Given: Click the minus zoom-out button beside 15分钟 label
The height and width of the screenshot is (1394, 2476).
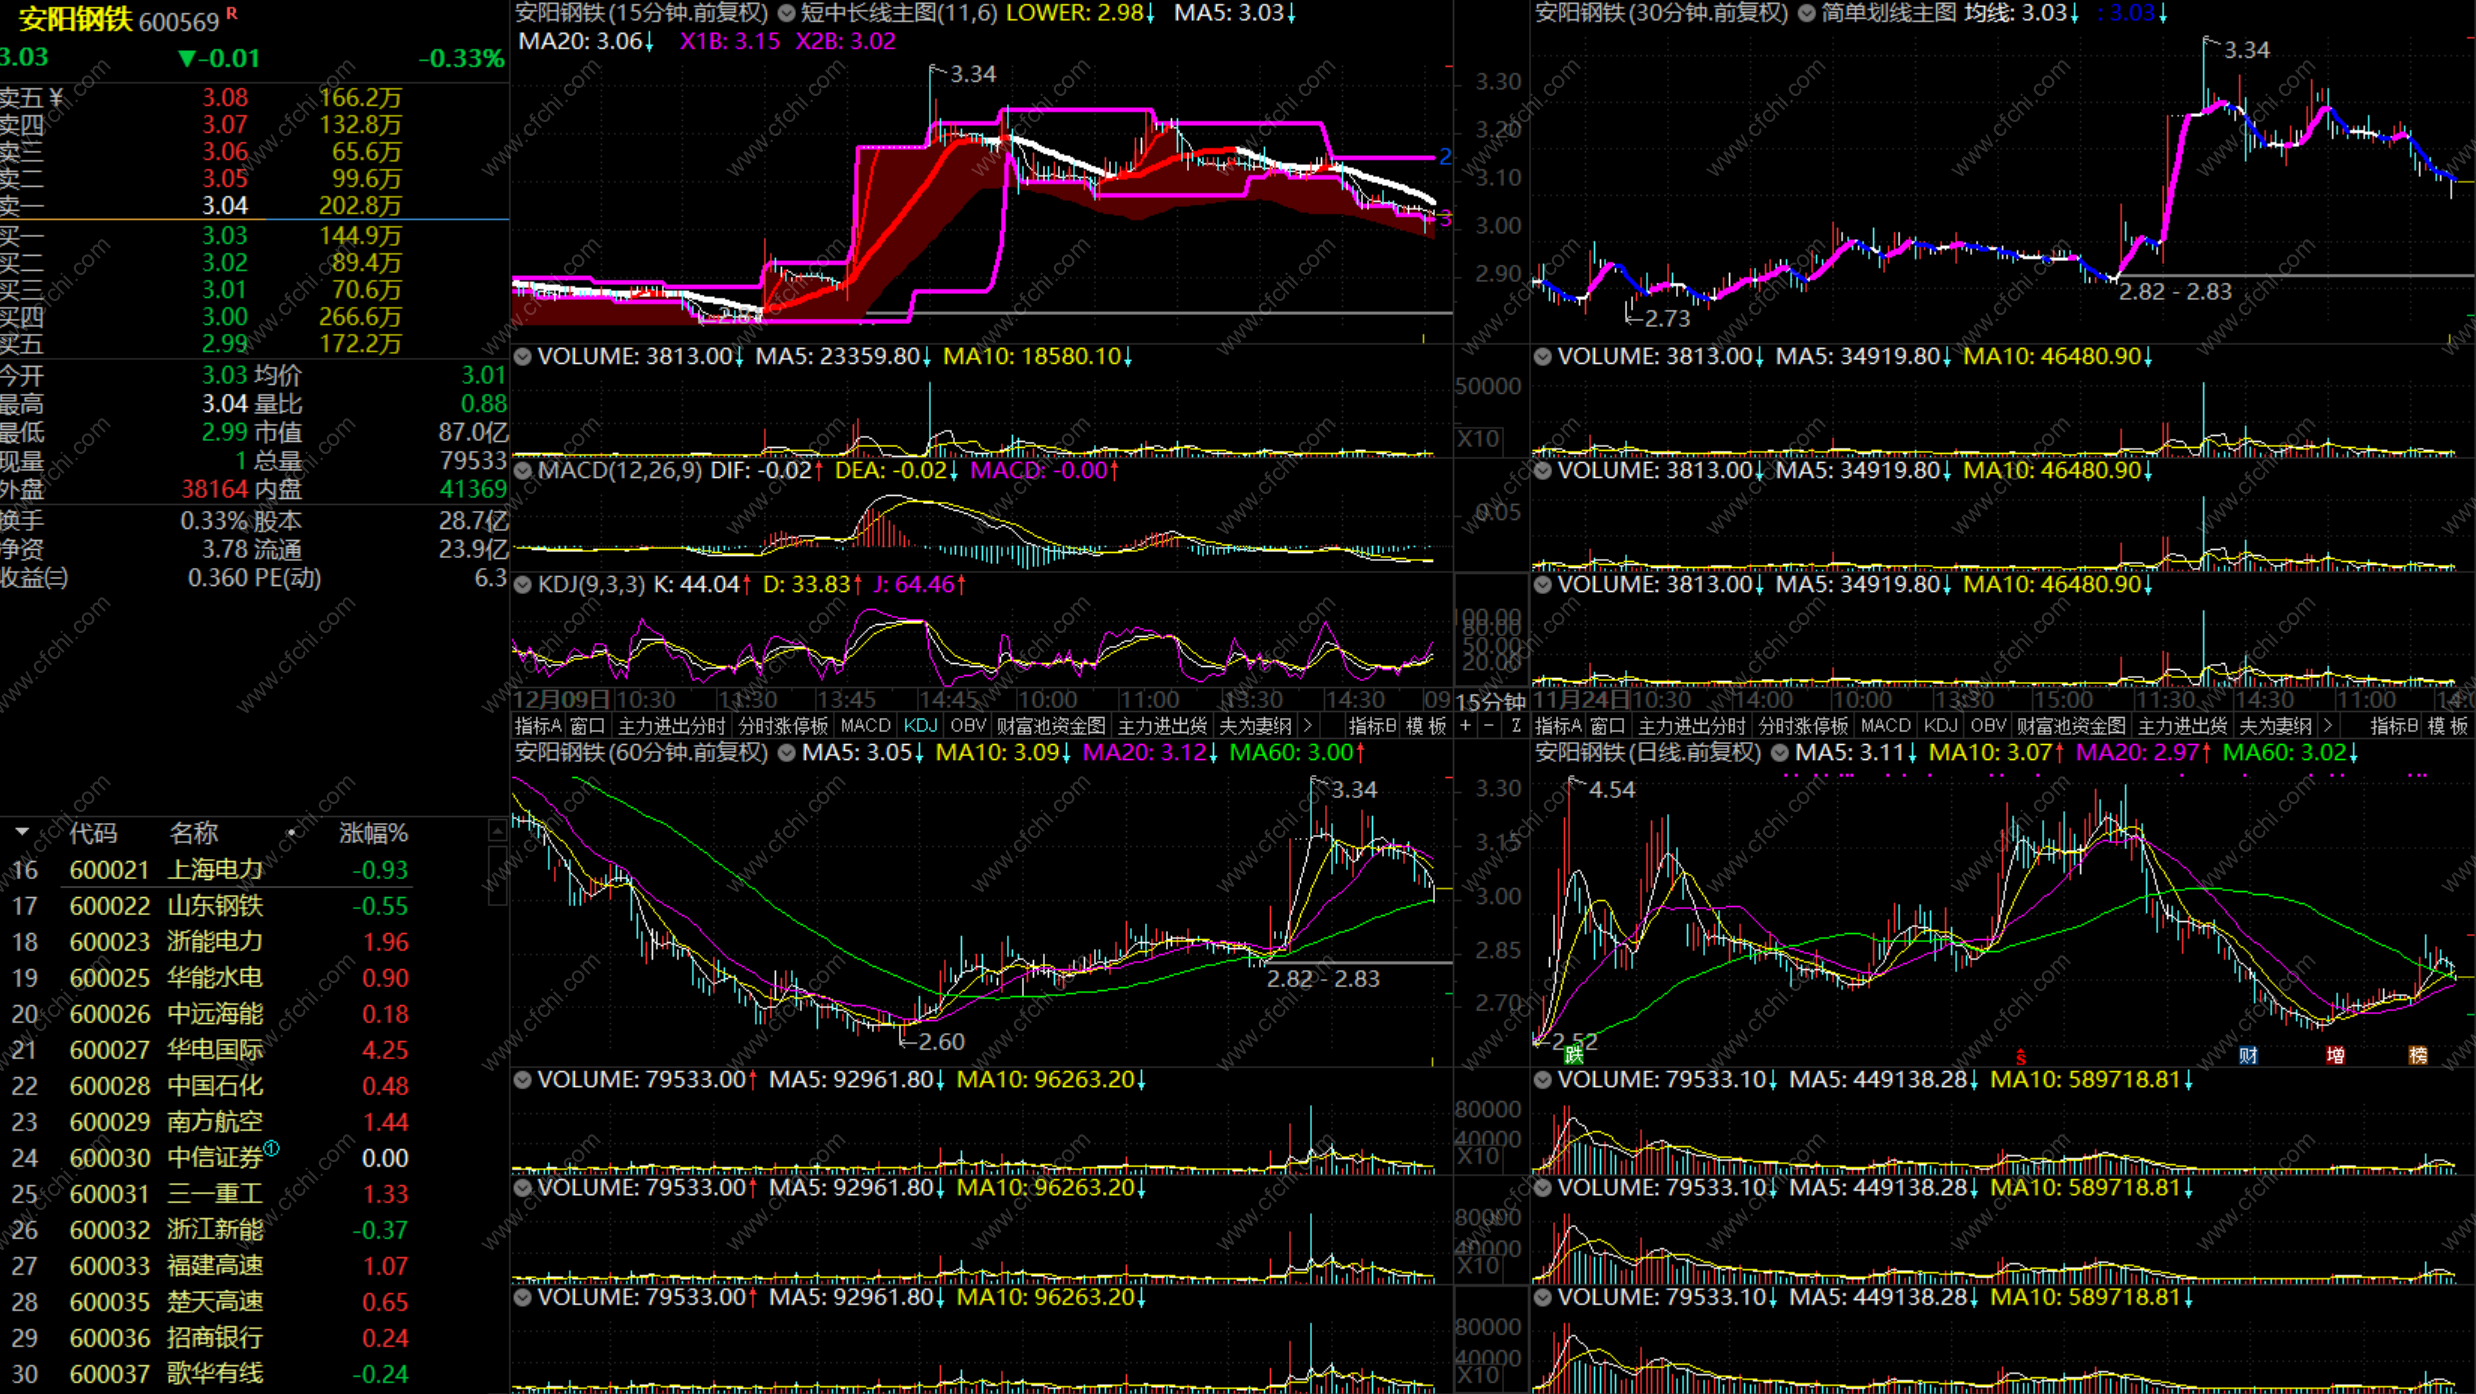Looking at the screenshot, I should 1490,726.
